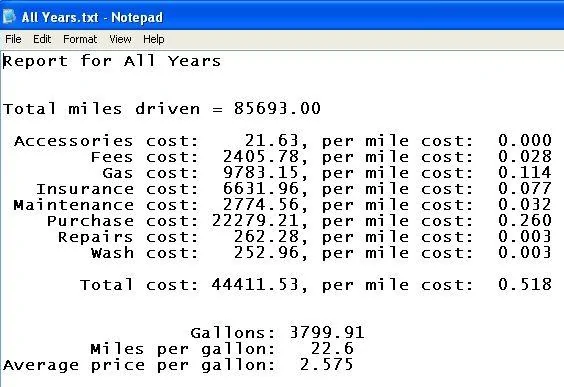Viewport: 564px width, 387px height.
Task: Click the Insurance per mile cost 0.077
Action: coord(525,188)
